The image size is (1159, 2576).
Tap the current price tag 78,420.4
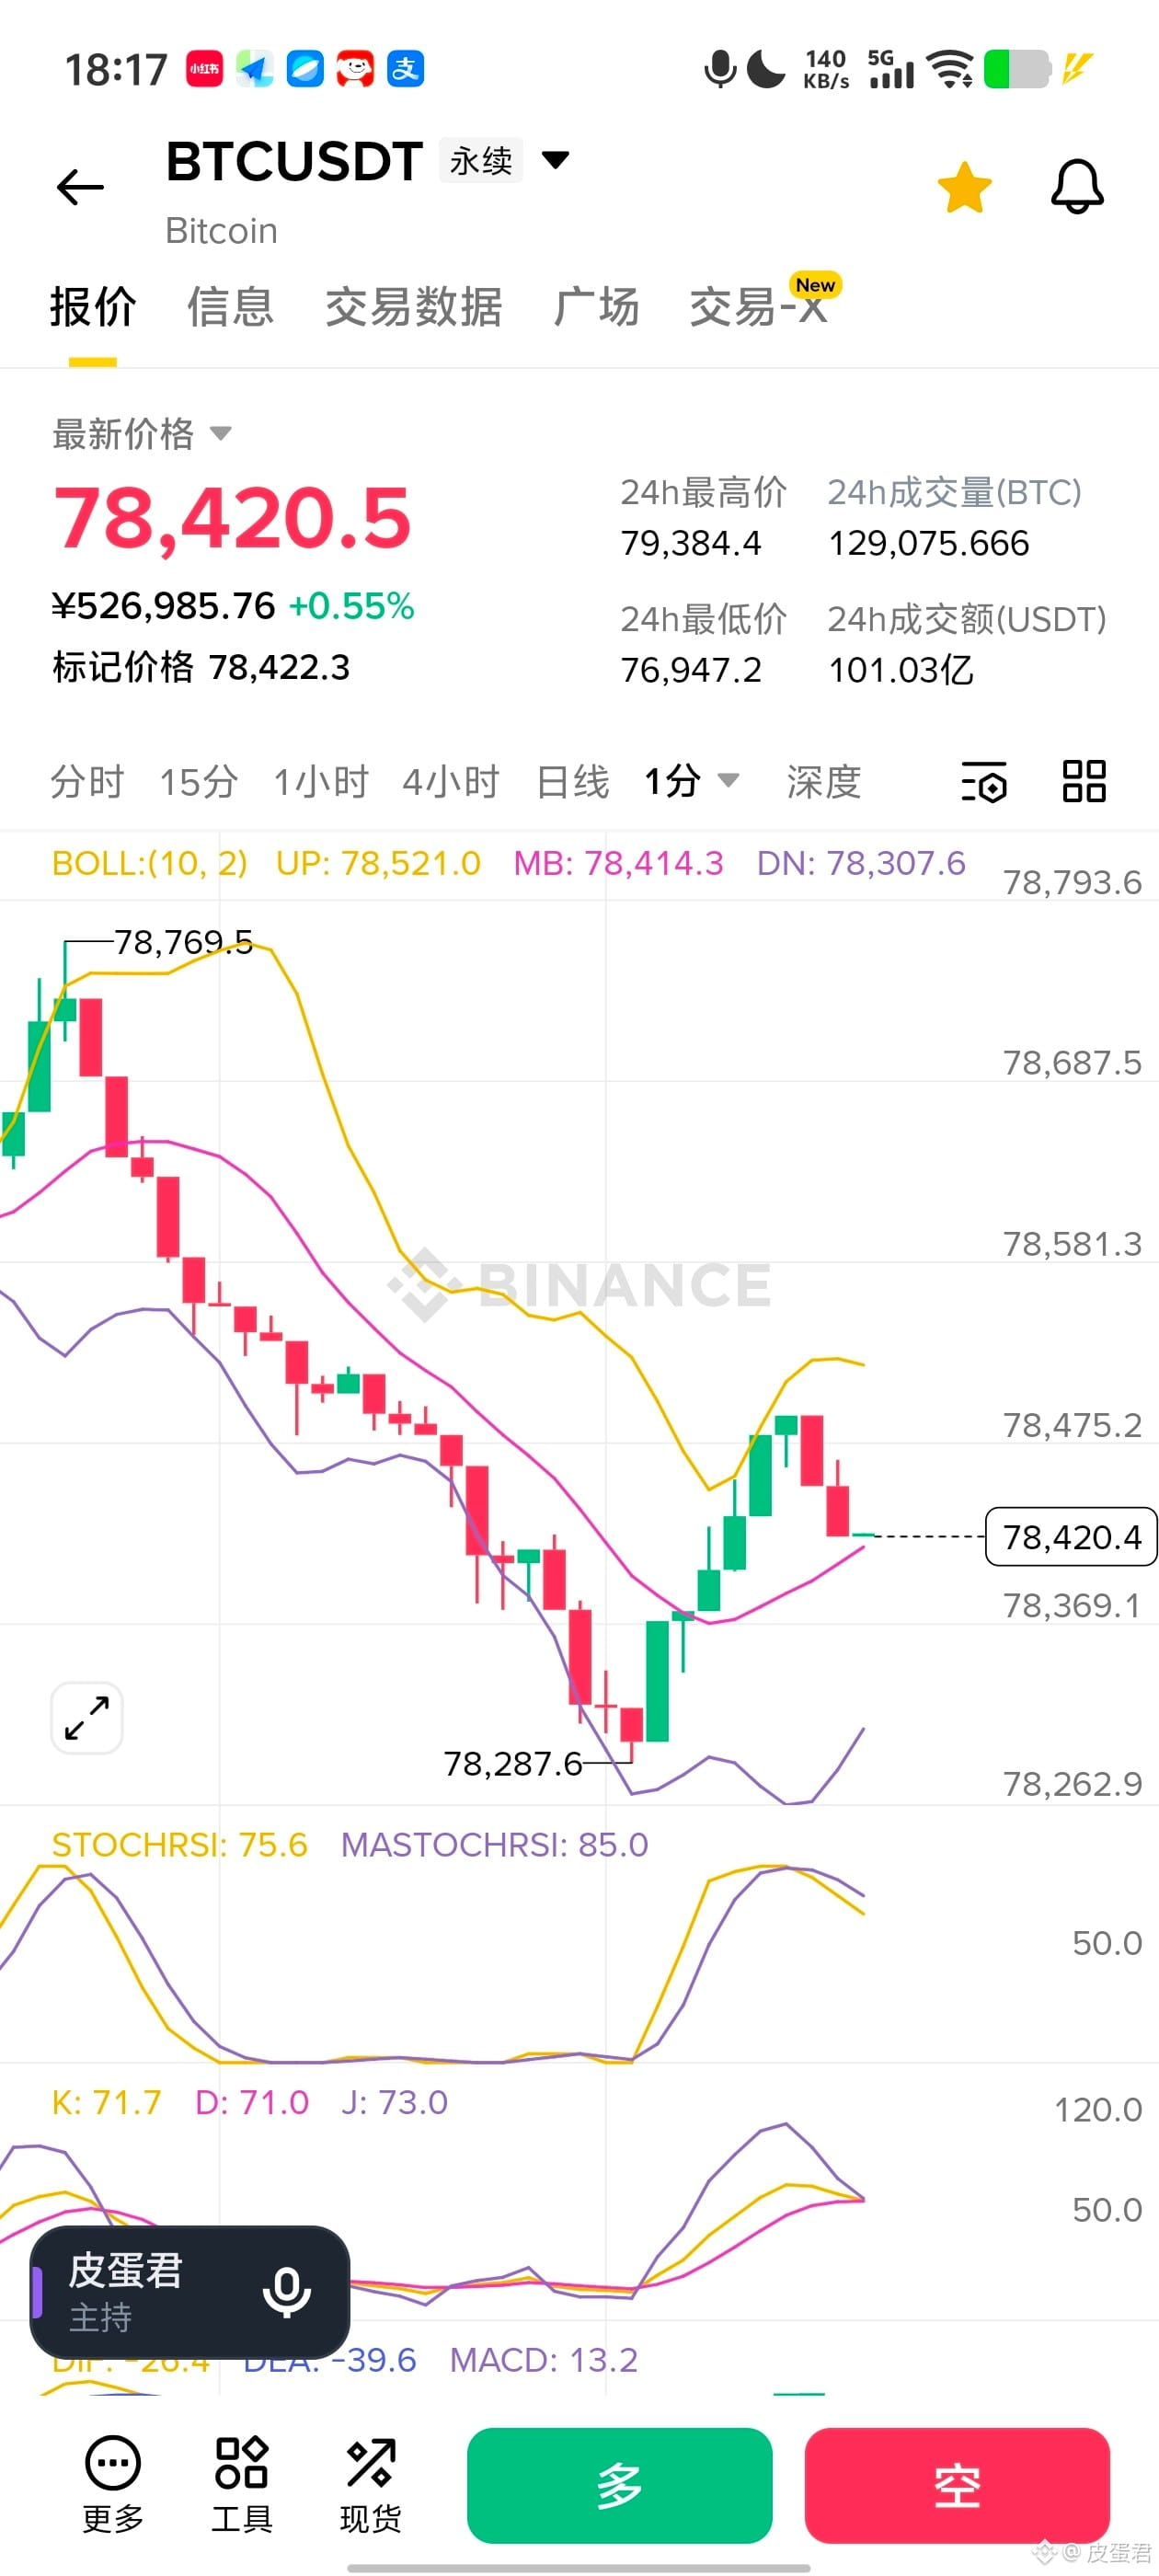1071,1537
